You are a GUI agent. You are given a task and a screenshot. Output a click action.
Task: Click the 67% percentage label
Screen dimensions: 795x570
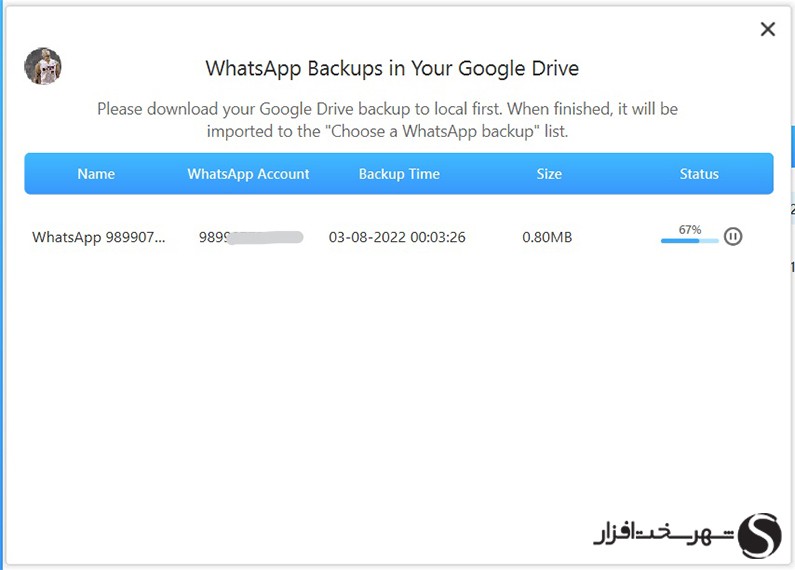690,230
